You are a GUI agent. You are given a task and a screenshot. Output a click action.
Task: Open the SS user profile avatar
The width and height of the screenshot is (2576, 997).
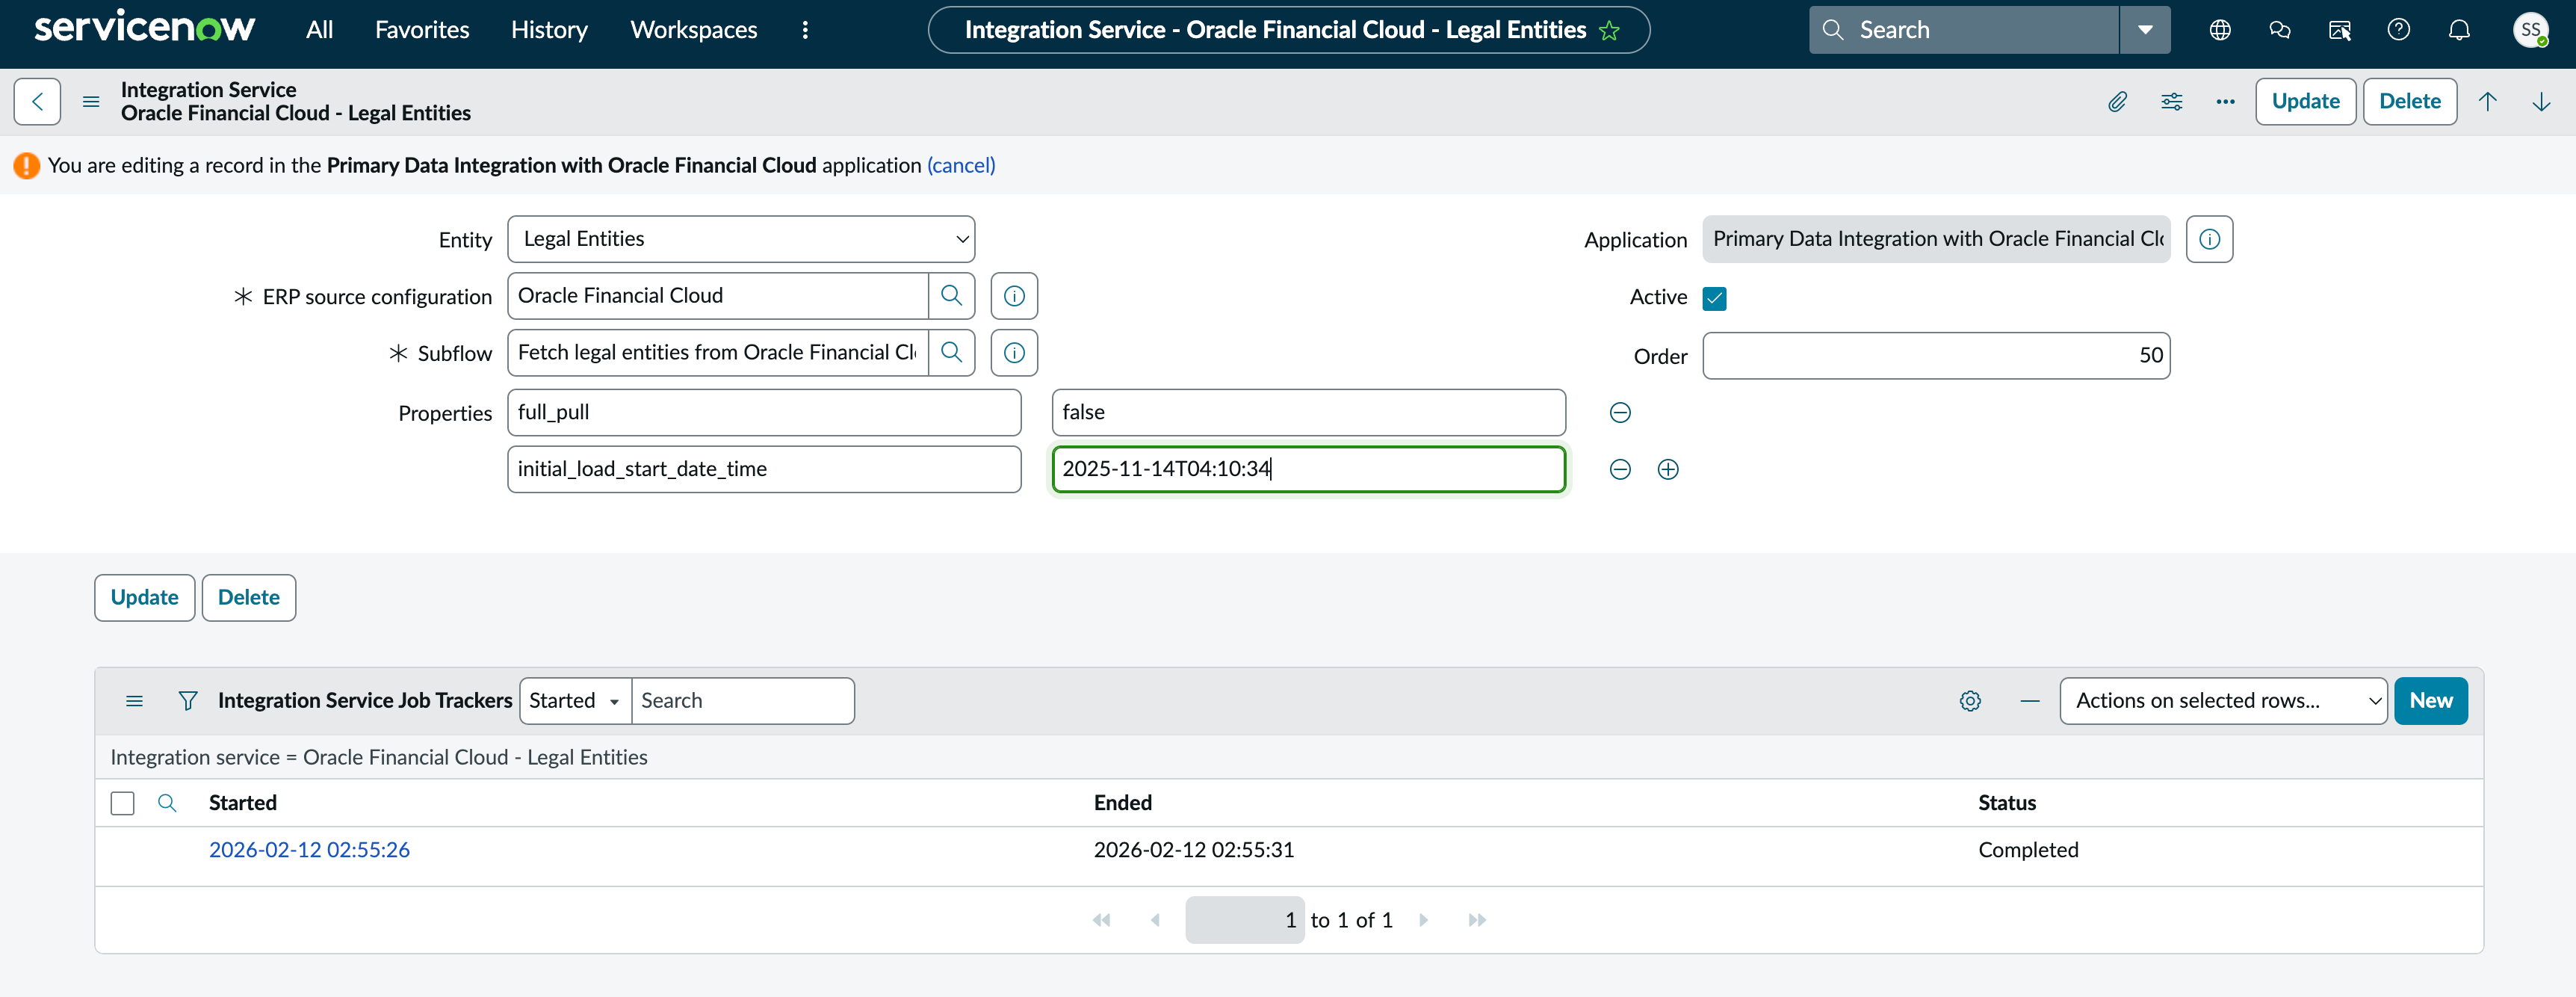tap(2531, 30)
